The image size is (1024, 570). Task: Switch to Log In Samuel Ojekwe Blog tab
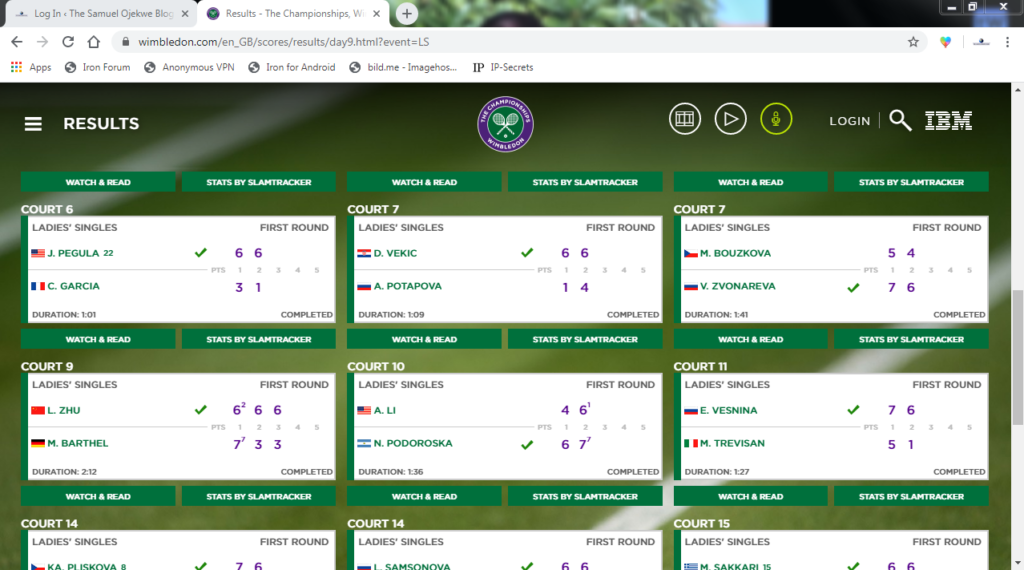click(99, 14)
